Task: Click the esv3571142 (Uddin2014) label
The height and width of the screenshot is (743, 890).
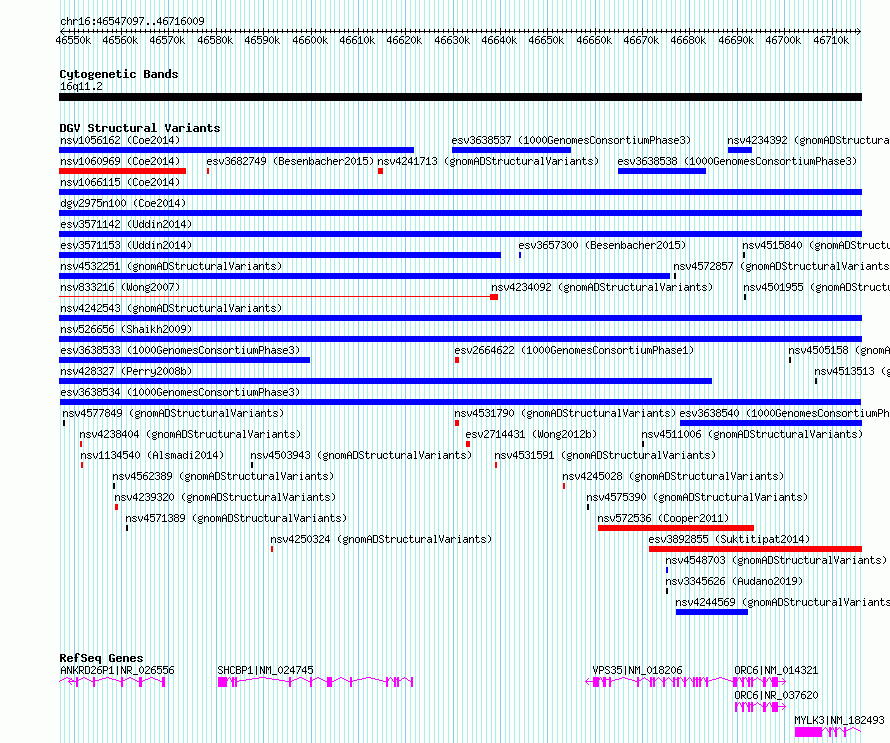Action: (126, 224)
